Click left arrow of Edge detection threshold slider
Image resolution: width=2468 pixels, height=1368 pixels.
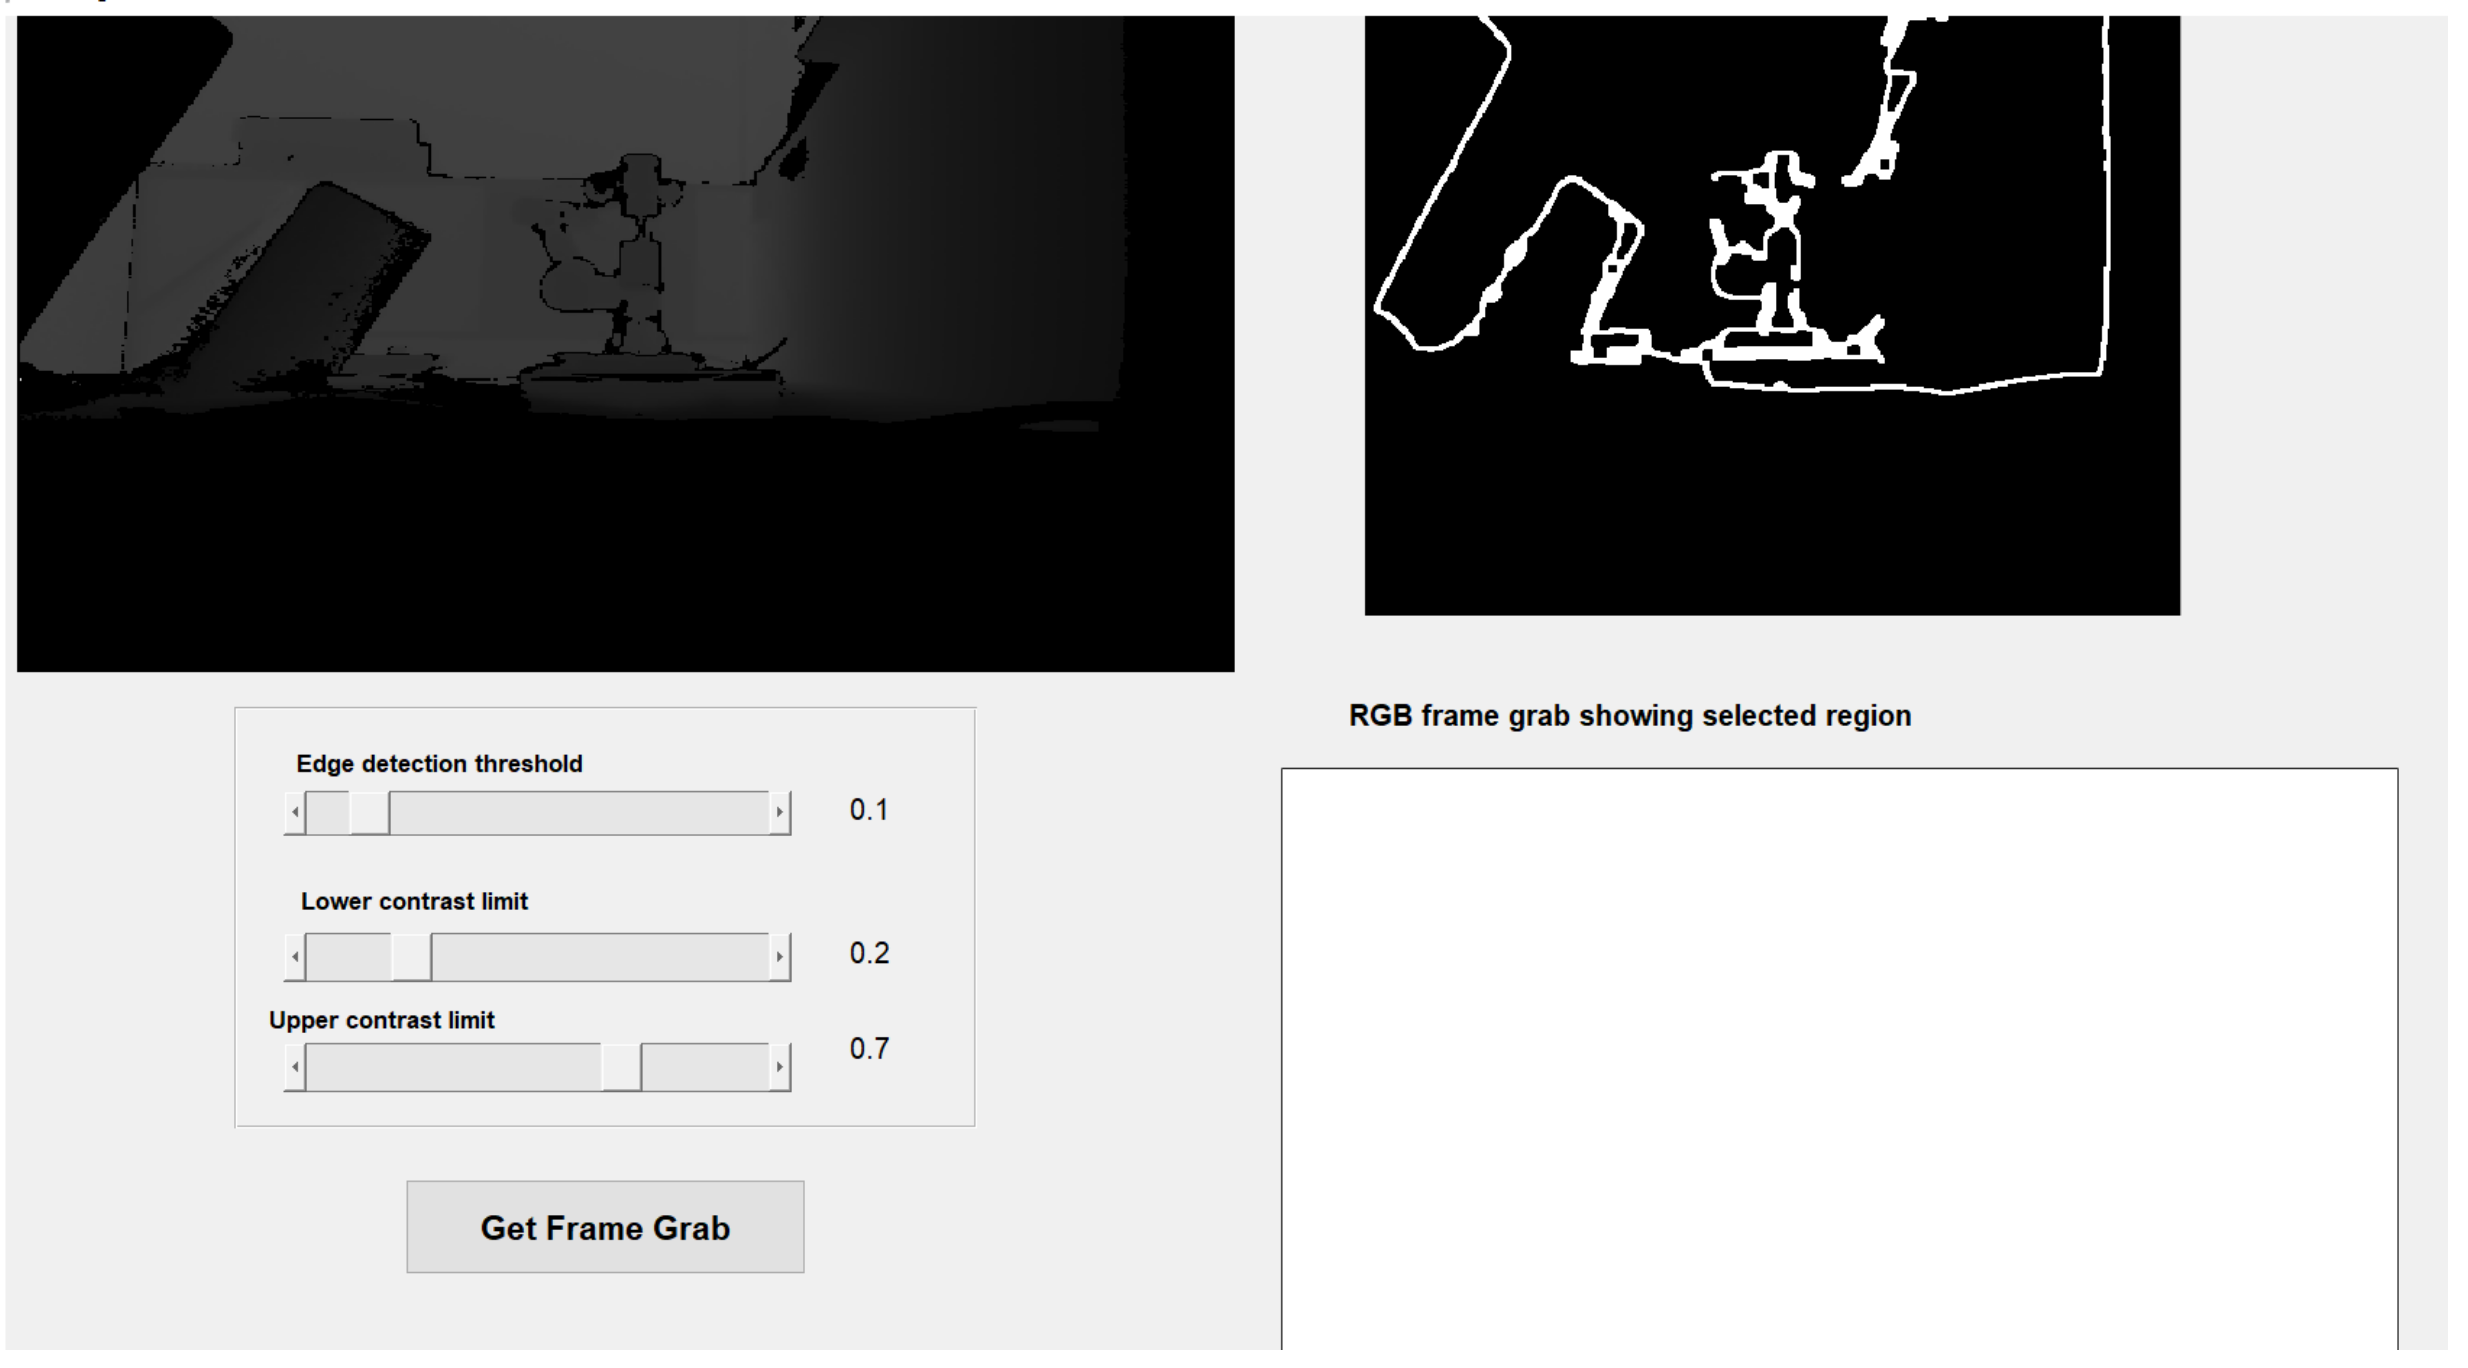coord(295,812)
